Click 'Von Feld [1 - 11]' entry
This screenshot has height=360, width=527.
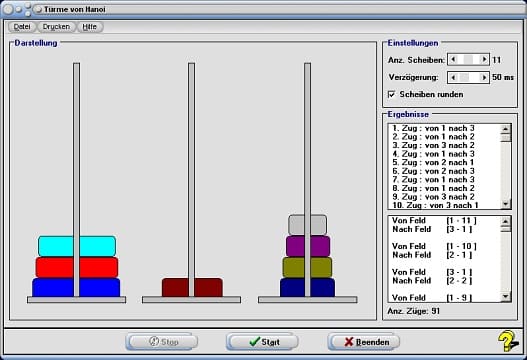pos(434,221)
